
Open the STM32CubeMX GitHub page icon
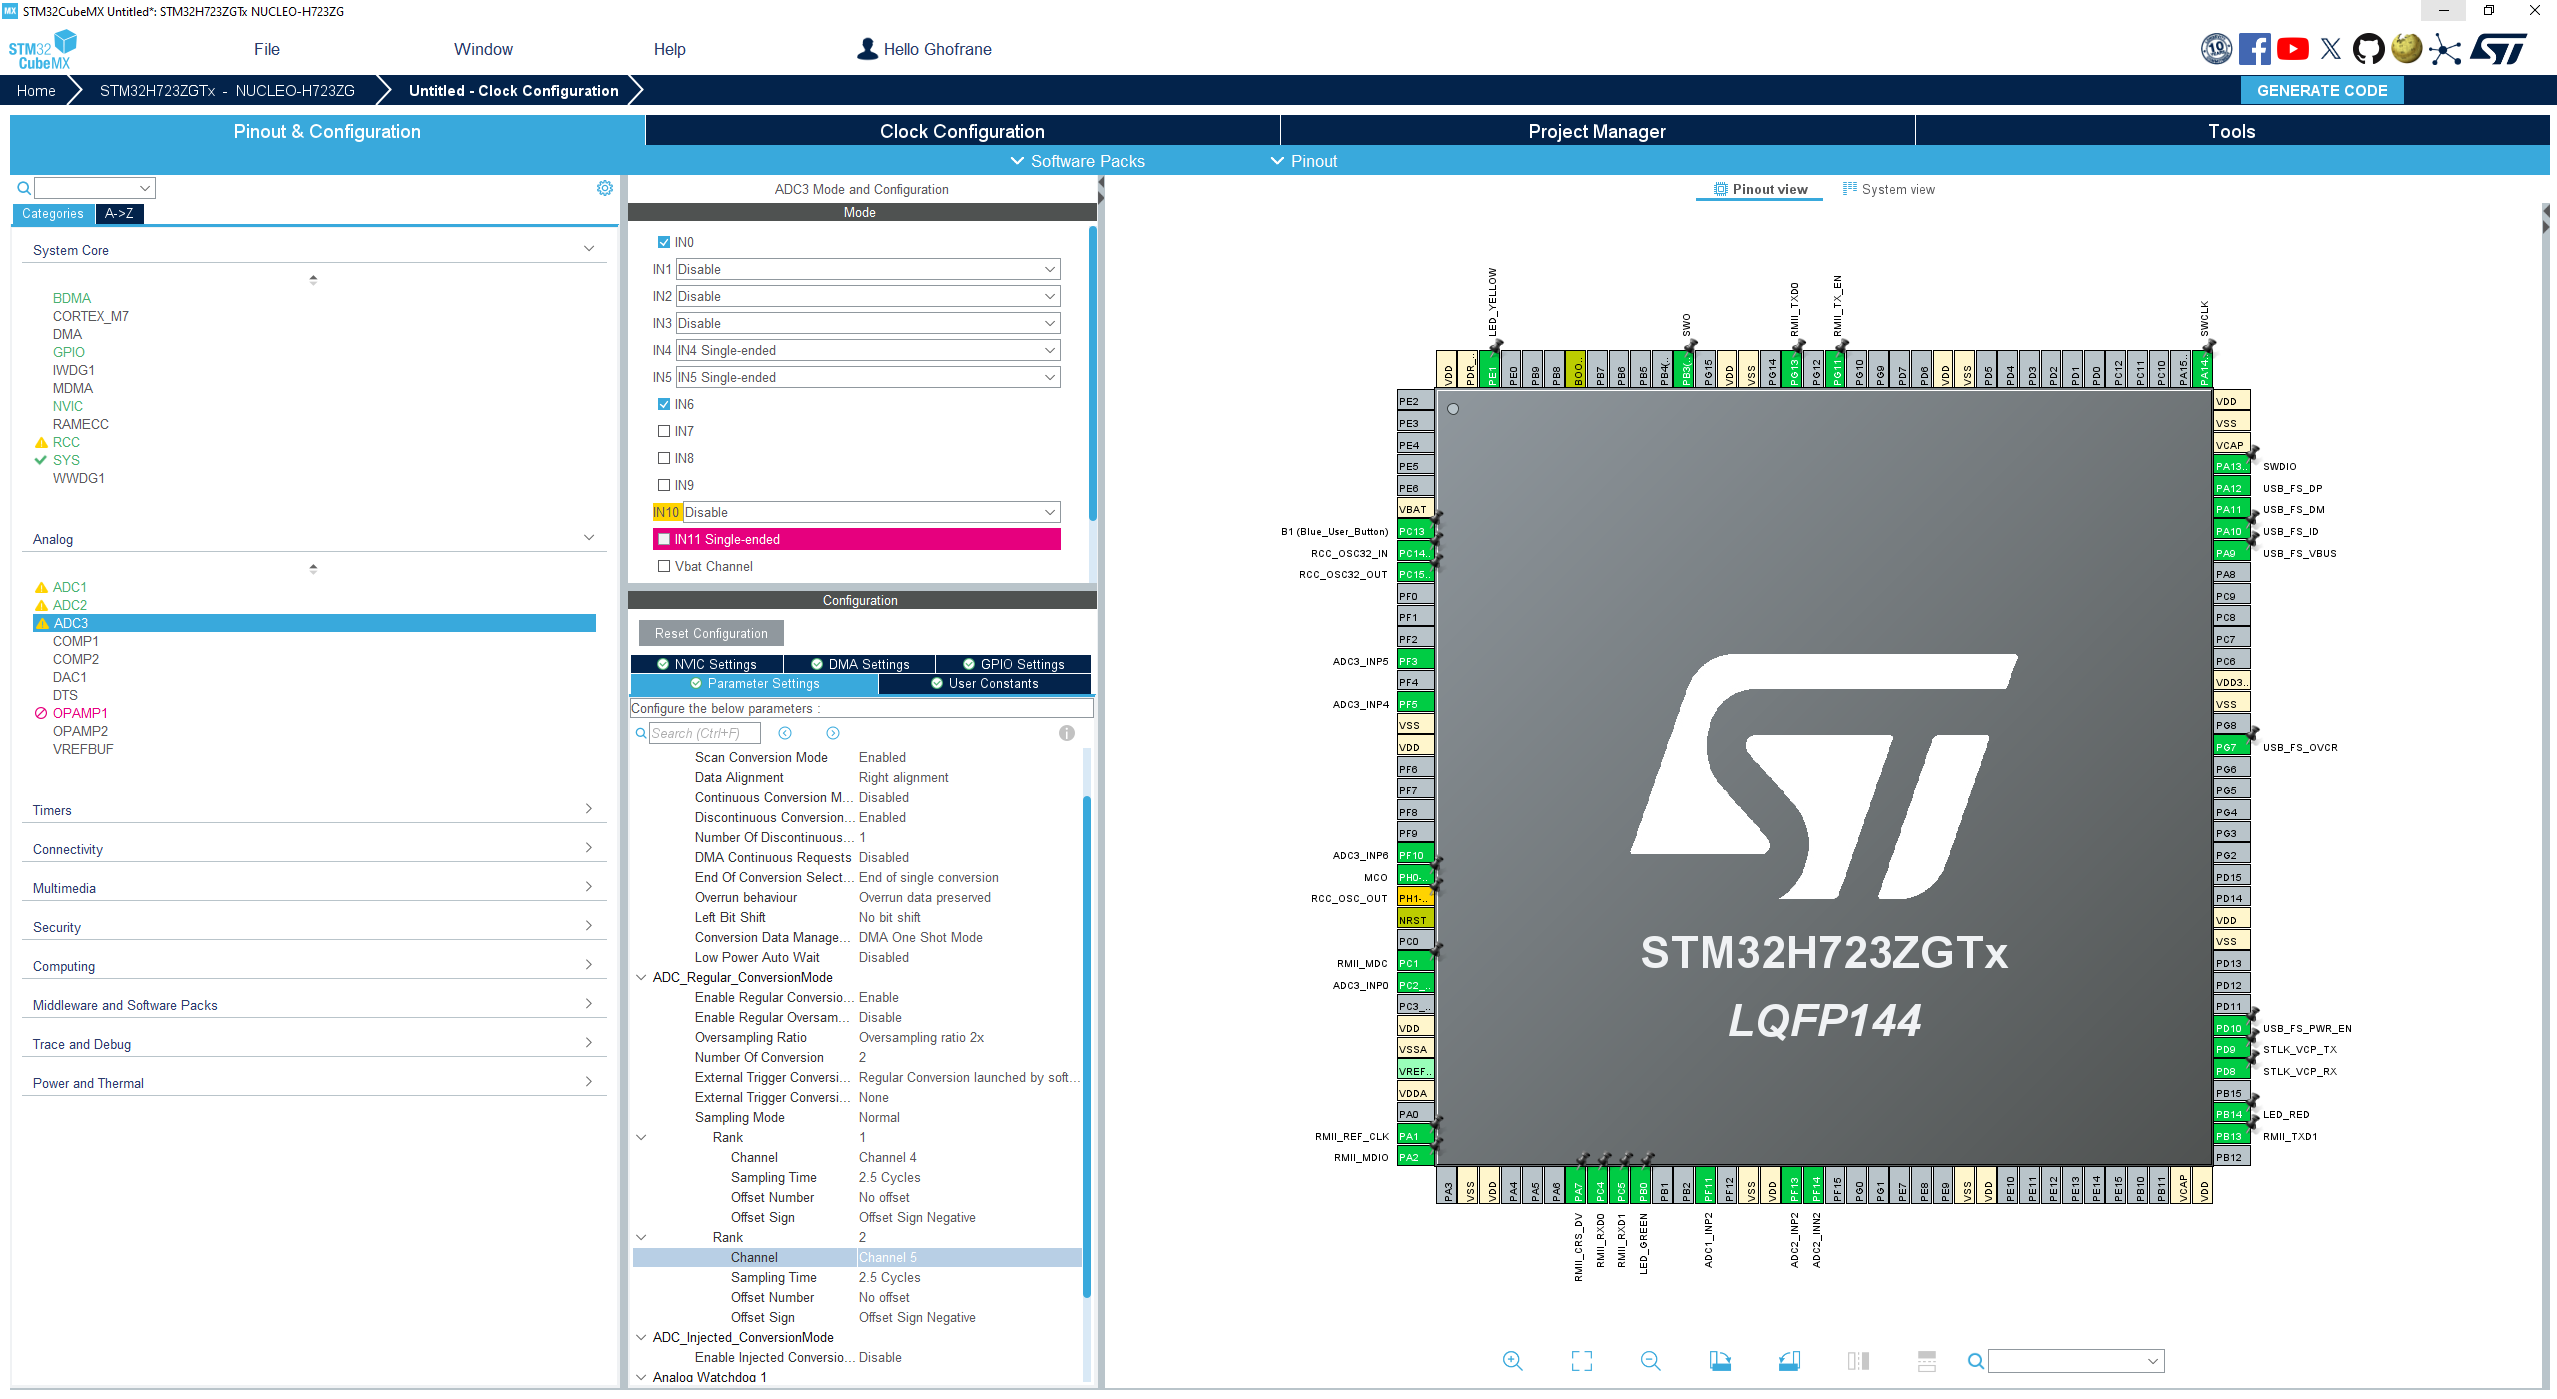[2368, 48]
